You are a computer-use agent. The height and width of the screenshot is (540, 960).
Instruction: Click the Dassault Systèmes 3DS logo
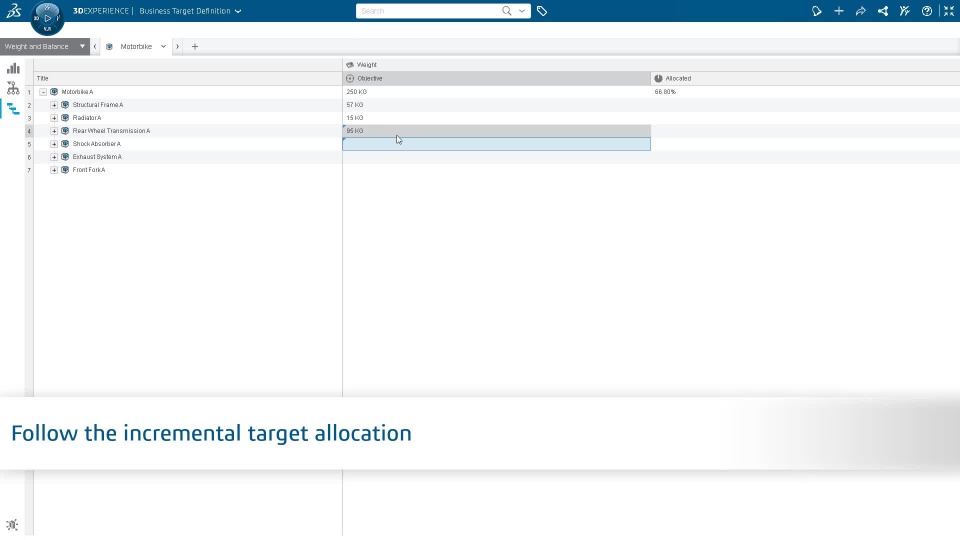click(13, 11)
